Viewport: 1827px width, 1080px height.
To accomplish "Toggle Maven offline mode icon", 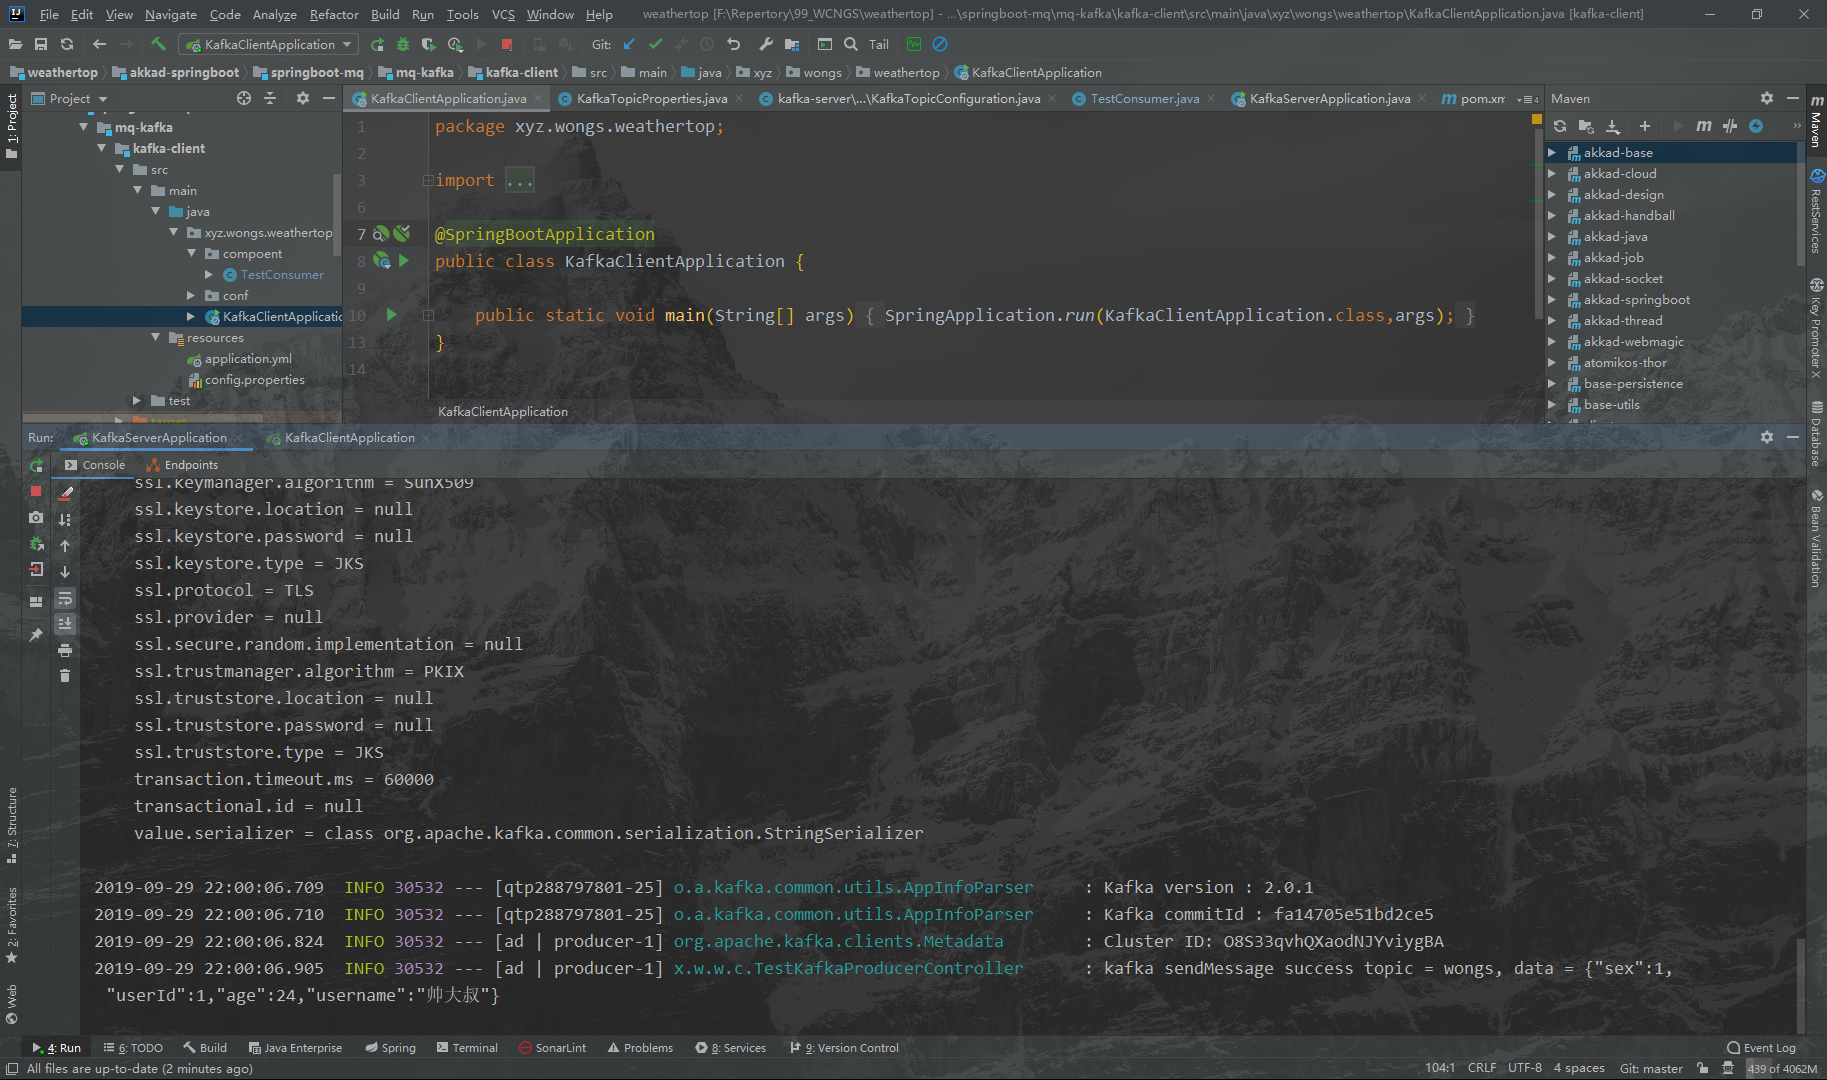I will pos(1730,126).
